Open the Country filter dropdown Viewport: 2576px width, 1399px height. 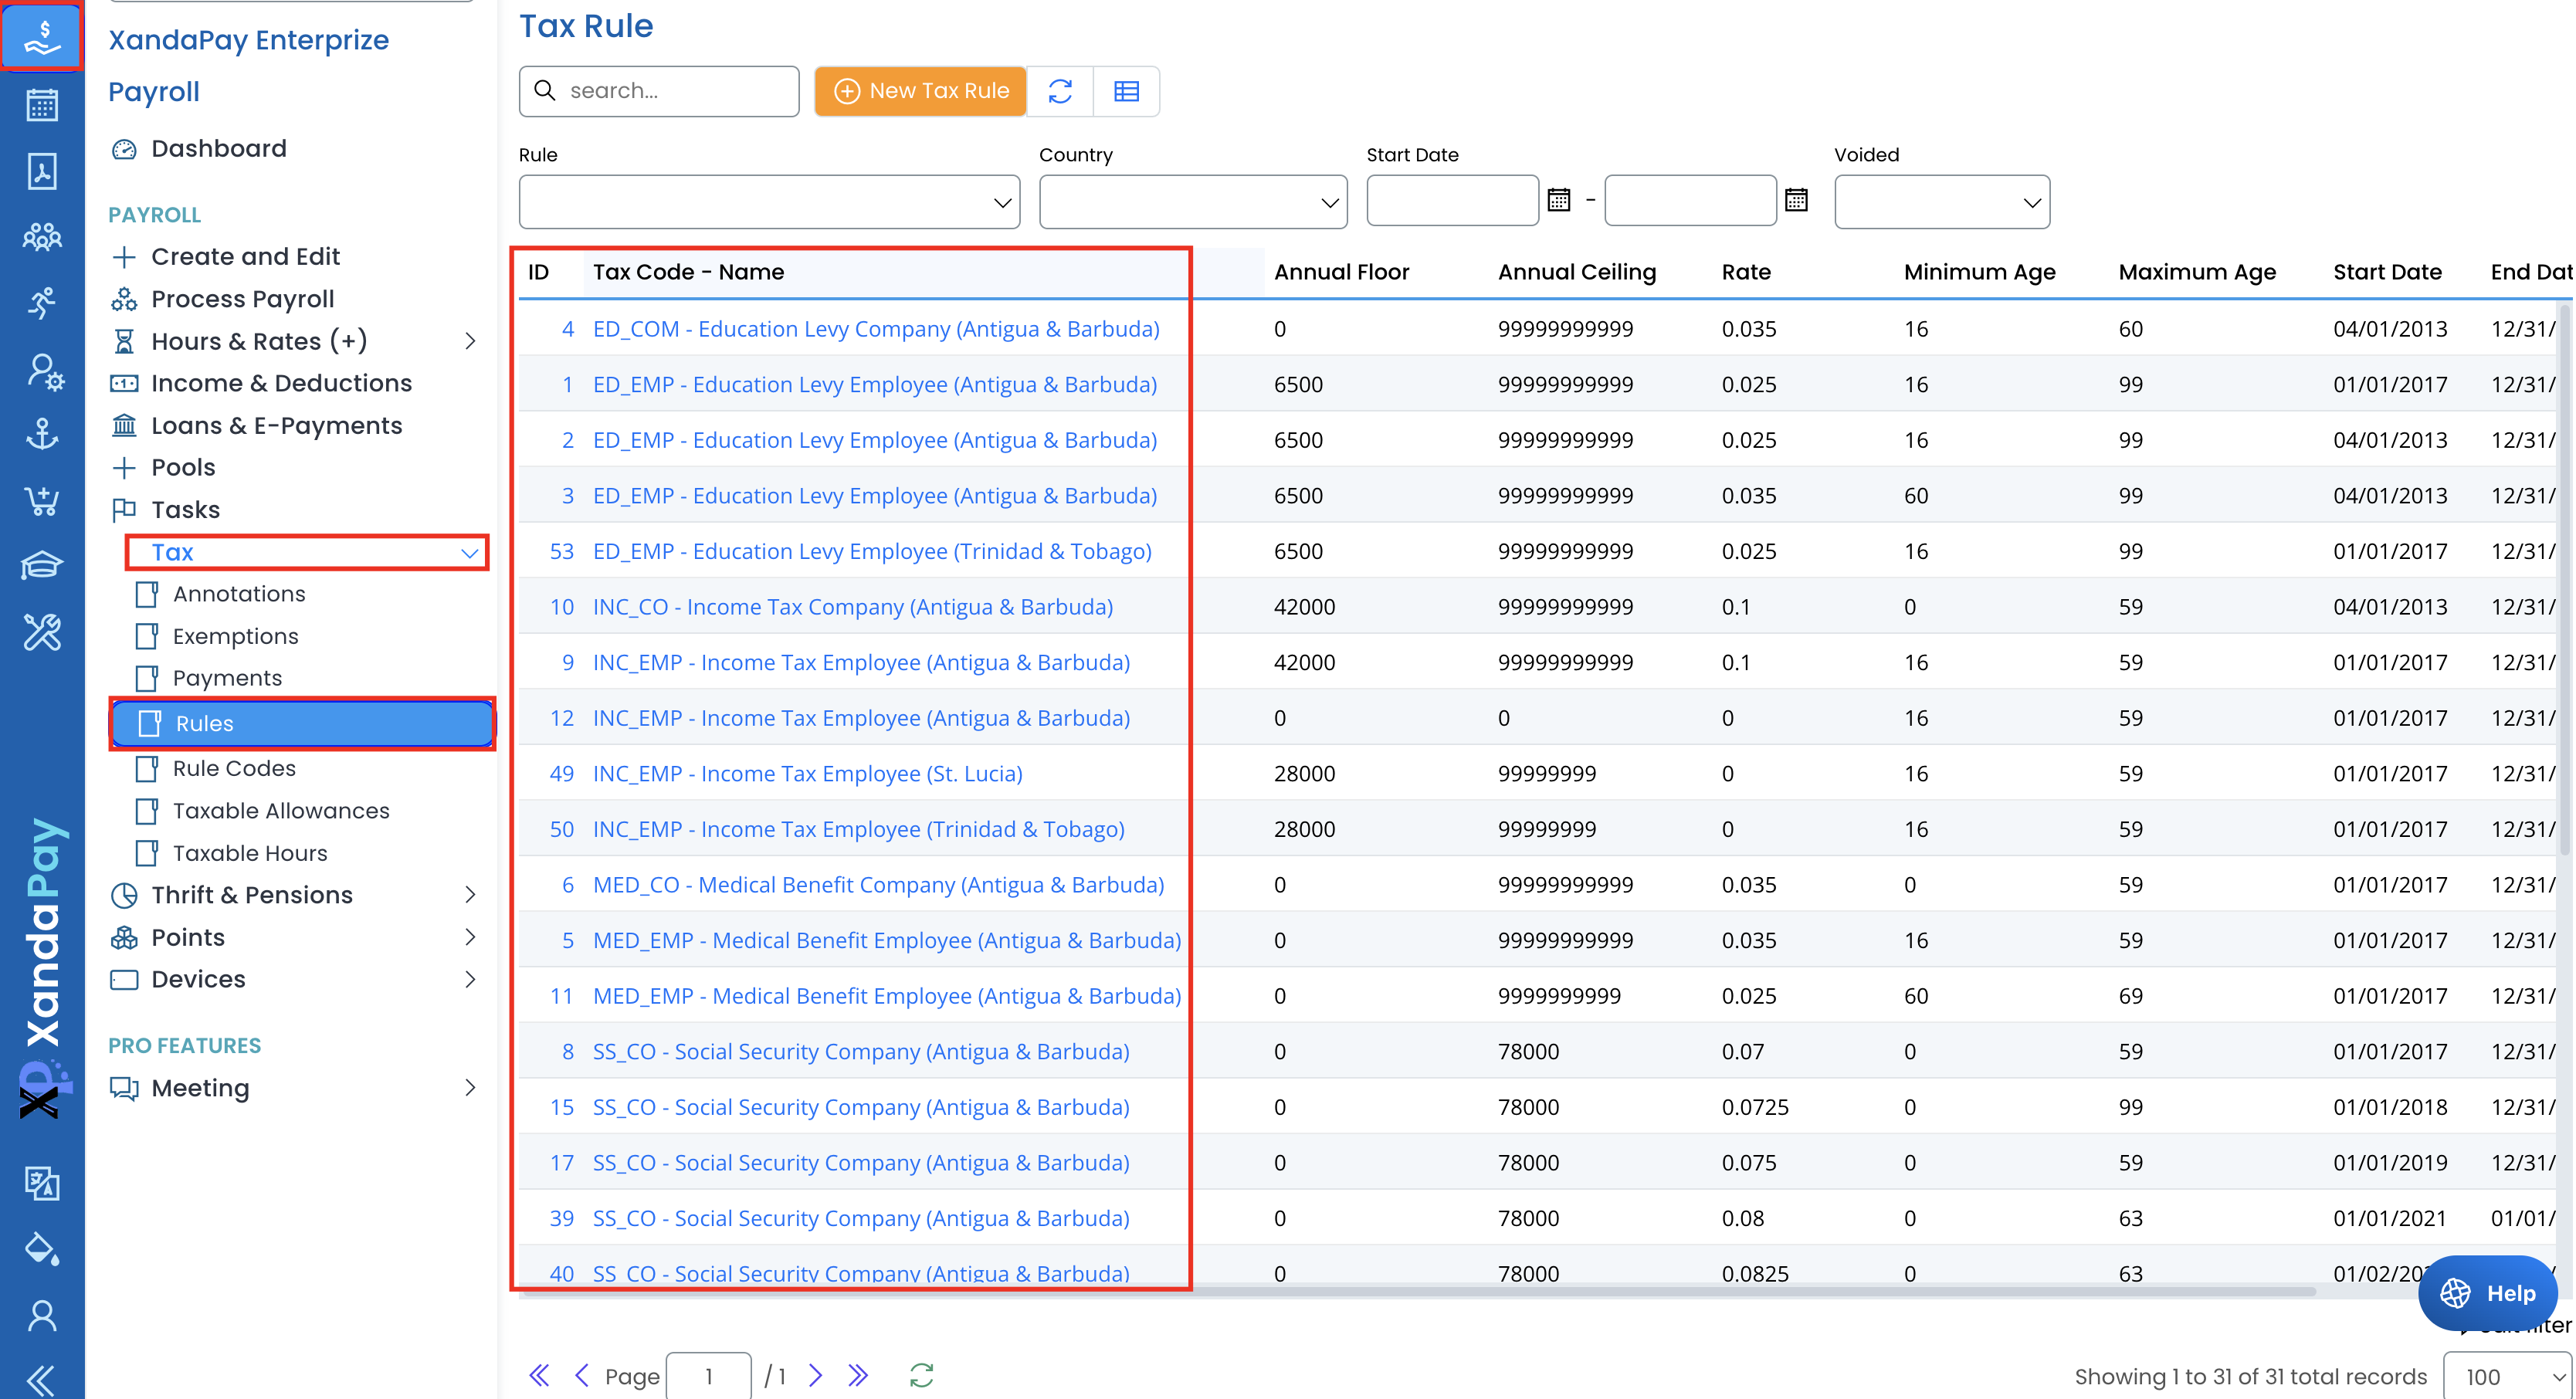[x=1192, y=202]
